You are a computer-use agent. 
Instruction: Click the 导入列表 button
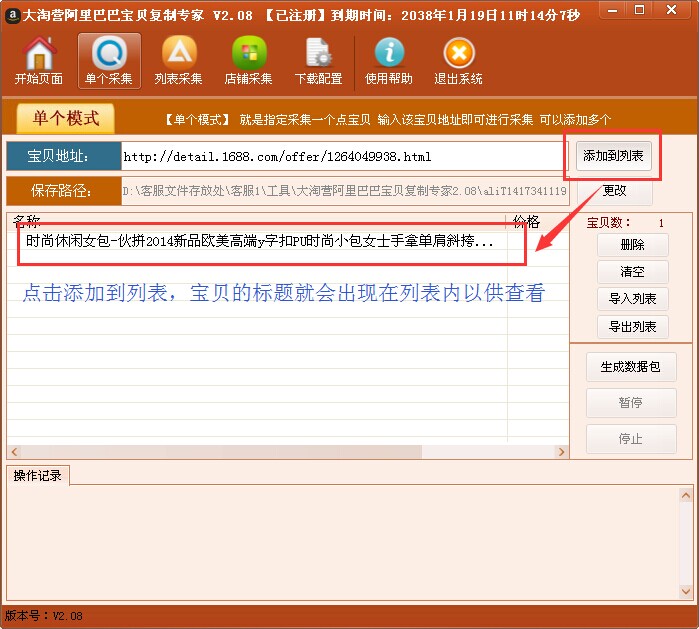pyautogui.click(x=633, y=299)
